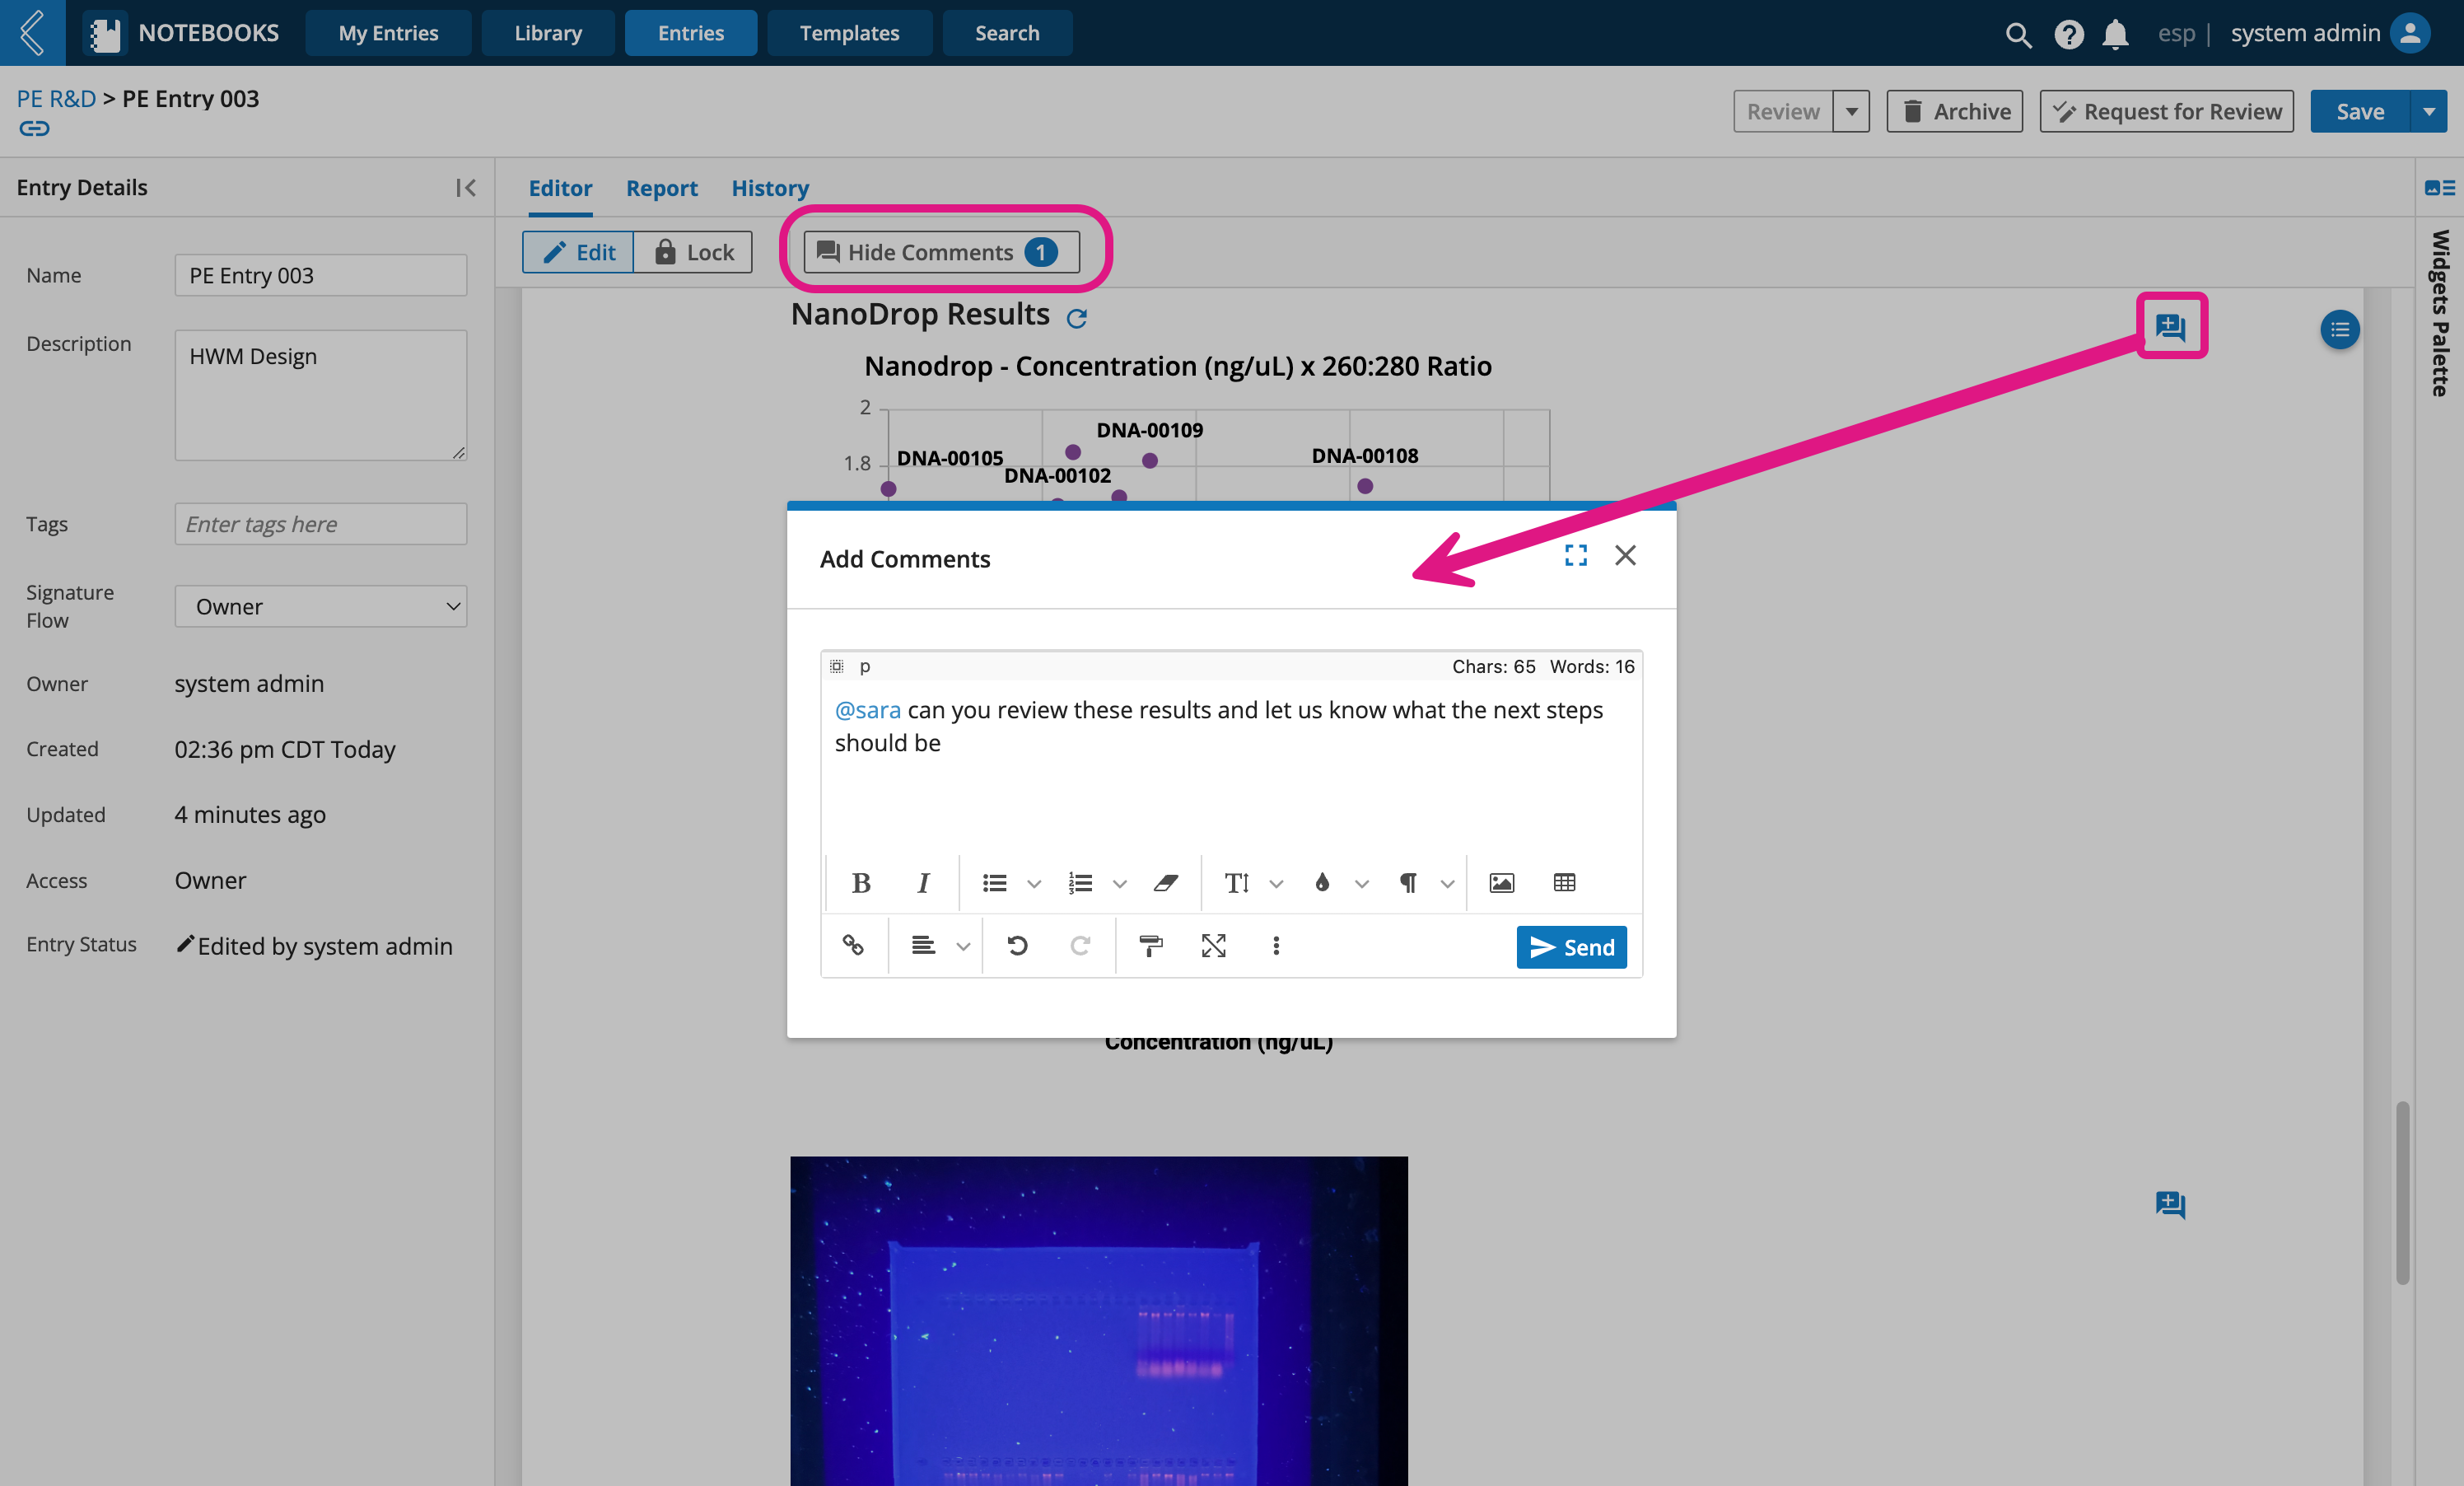Switch to the Editor tab
Screen dimensions: 2464x1486
(x=560, y=188)
